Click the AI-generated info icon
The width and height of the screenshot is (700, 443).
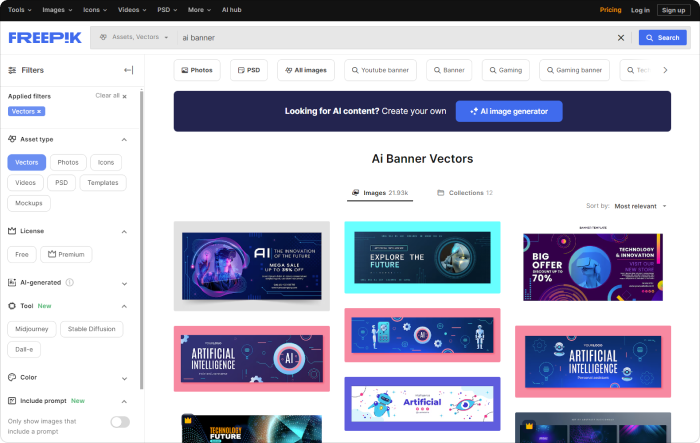tap(70, 282)
